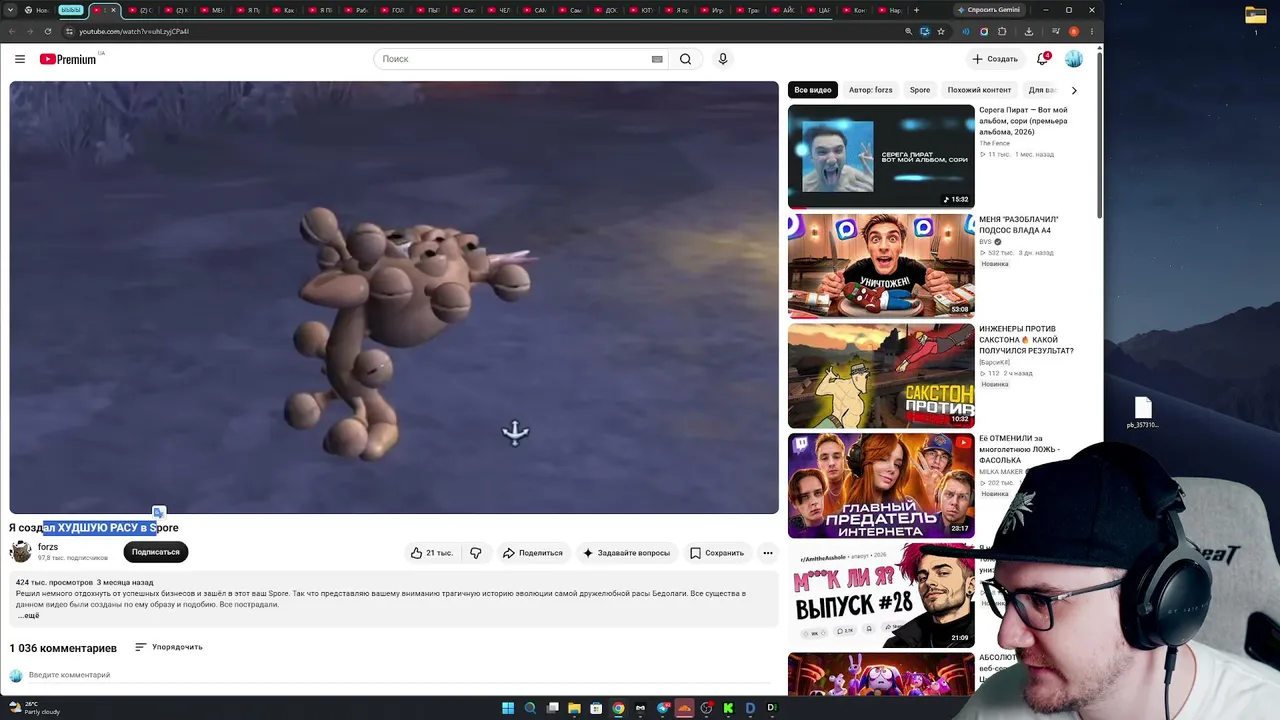This screenshot has height=720, width=1280.
Task: Click the Задавайте вопросы button
Action: [627, 553]
